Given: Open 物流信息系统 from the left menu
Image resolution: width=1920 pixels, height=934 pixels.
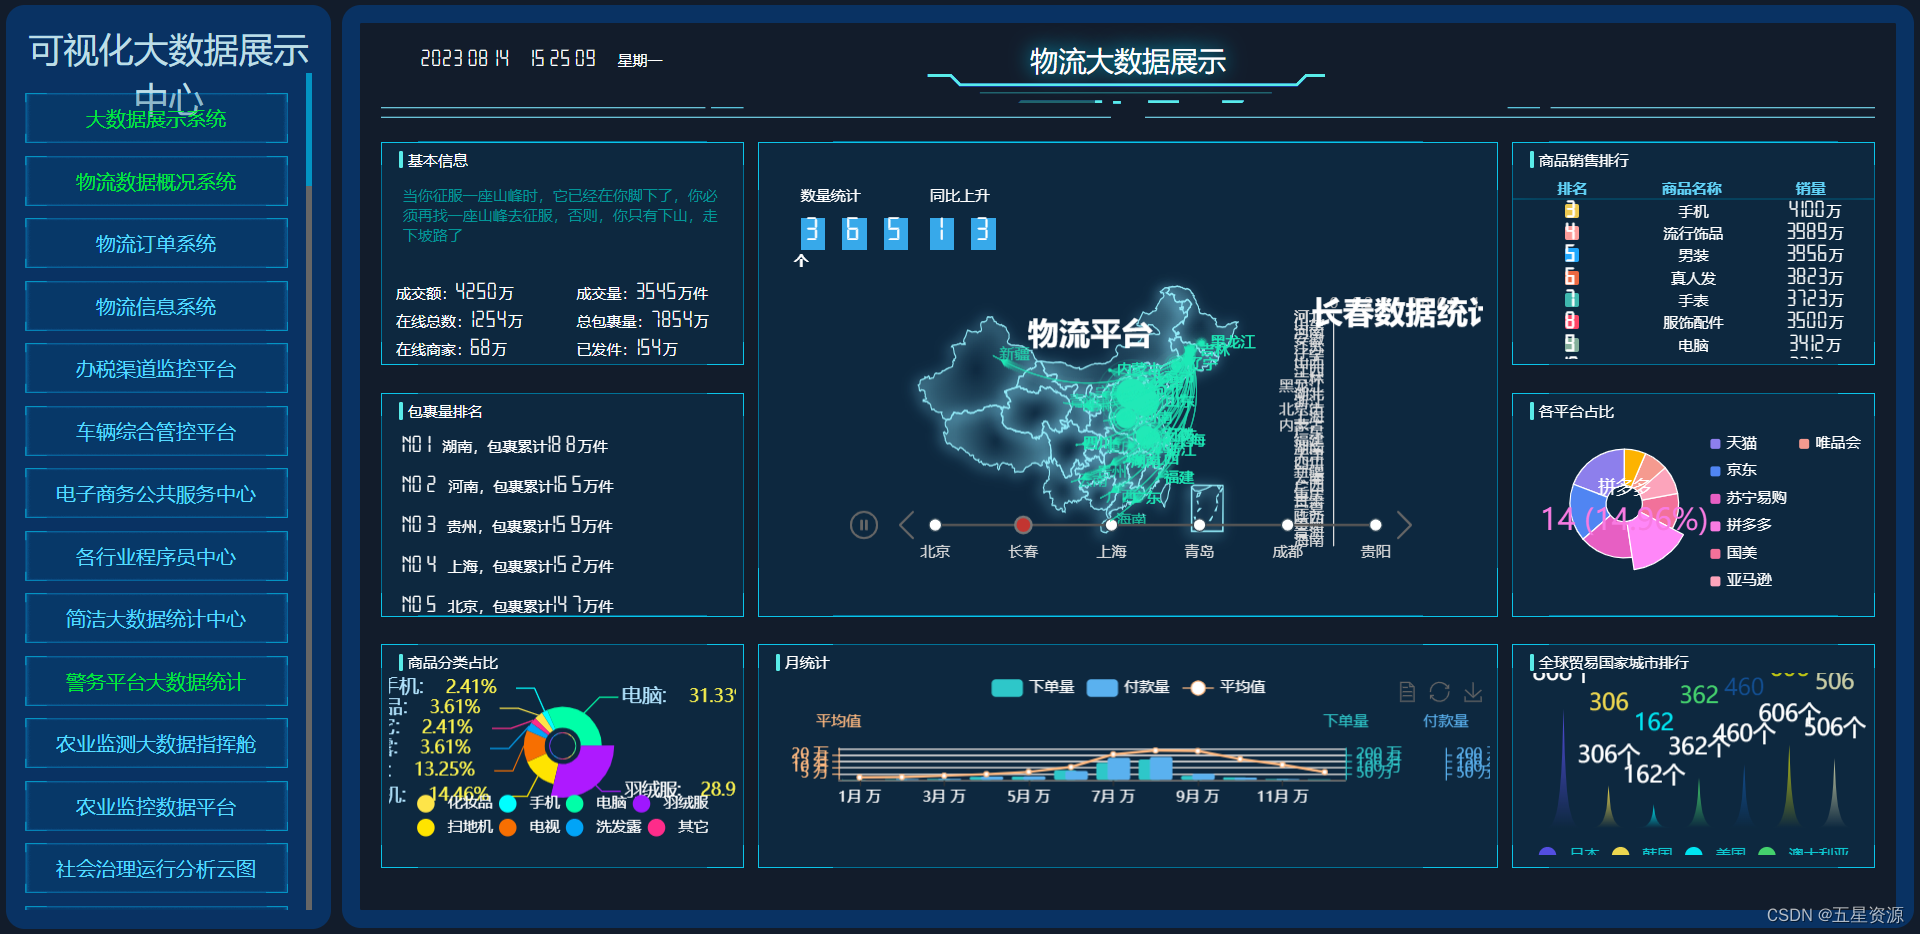Looking at the screenshot, I should coord(156,306).
